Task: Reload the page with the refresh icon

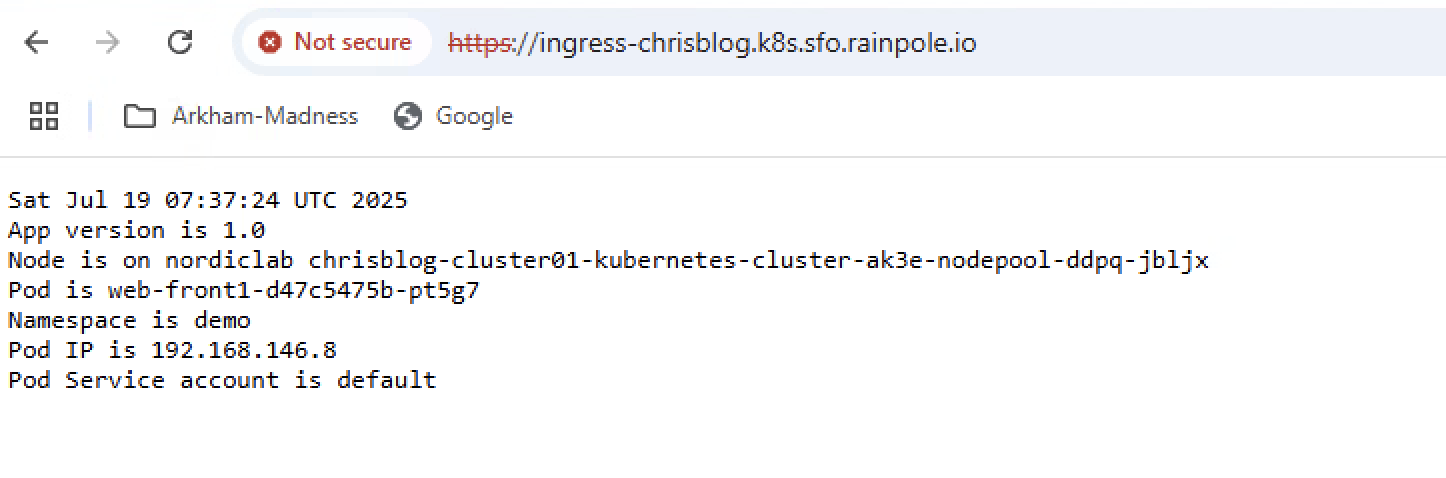Action: click(x=180, y=42)
